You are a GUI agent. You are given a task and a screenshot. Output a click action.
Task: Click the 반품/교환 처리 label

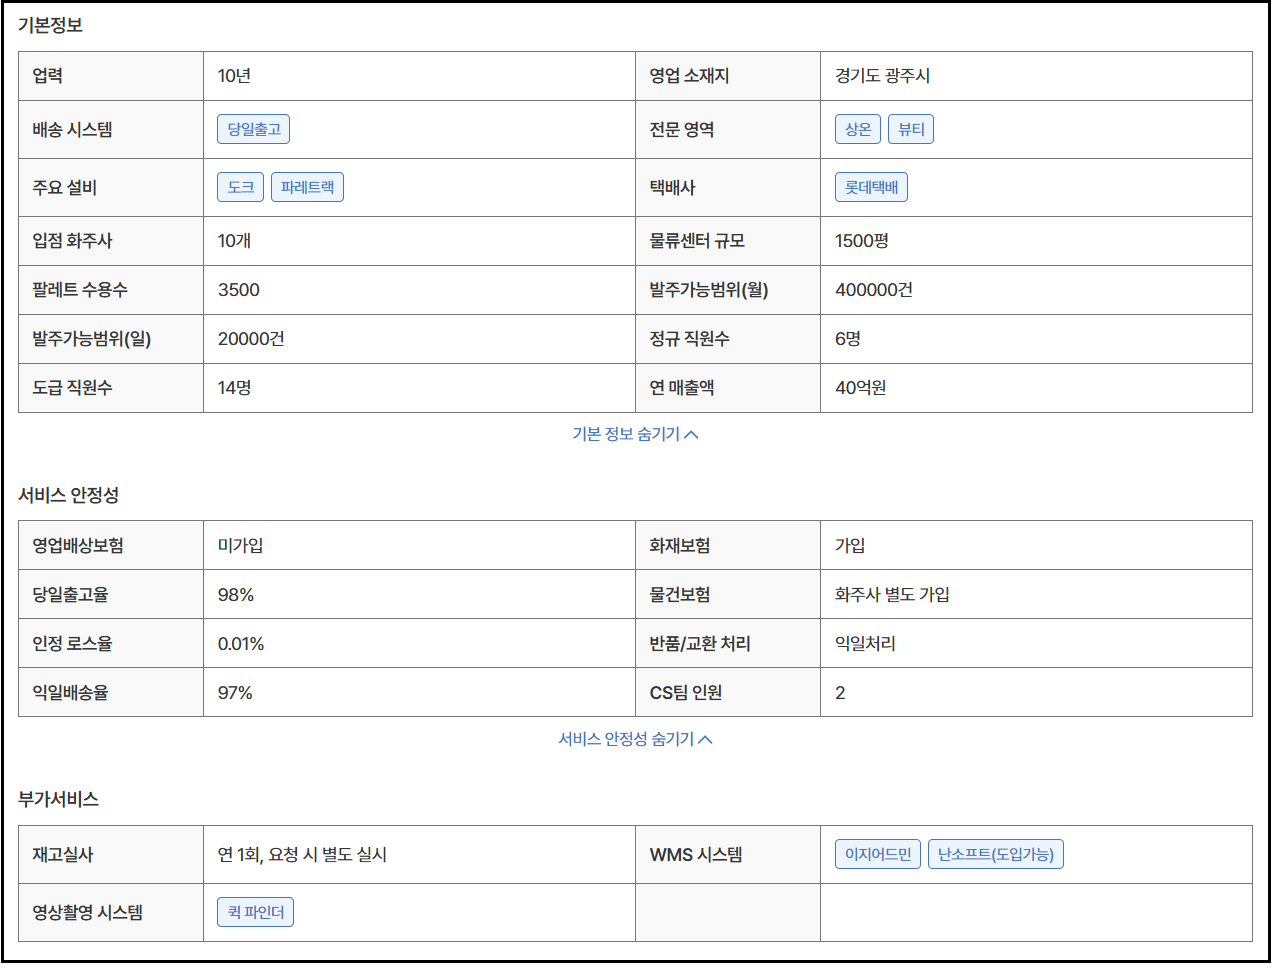700,644
